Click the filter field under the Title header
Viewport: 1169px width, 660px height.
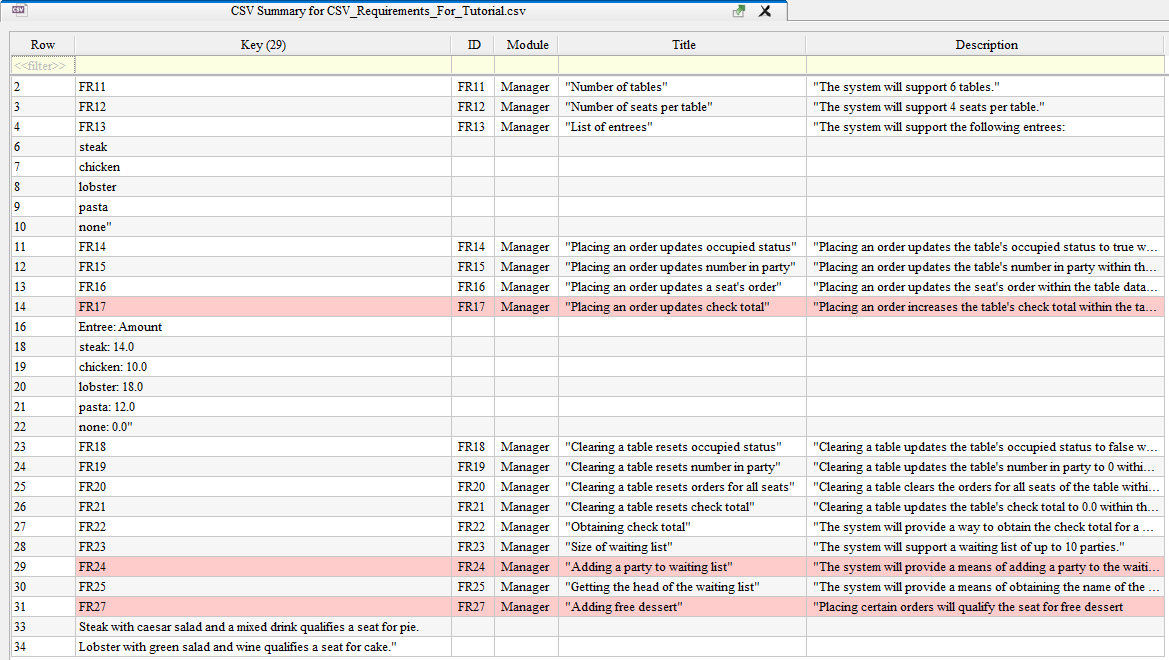(x=683, y=64)
